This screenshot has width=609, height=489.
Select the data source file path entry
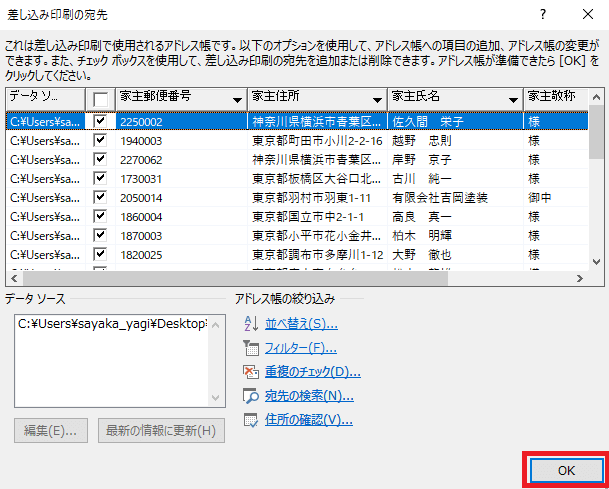pyautogui.click(x=111, y=324)
